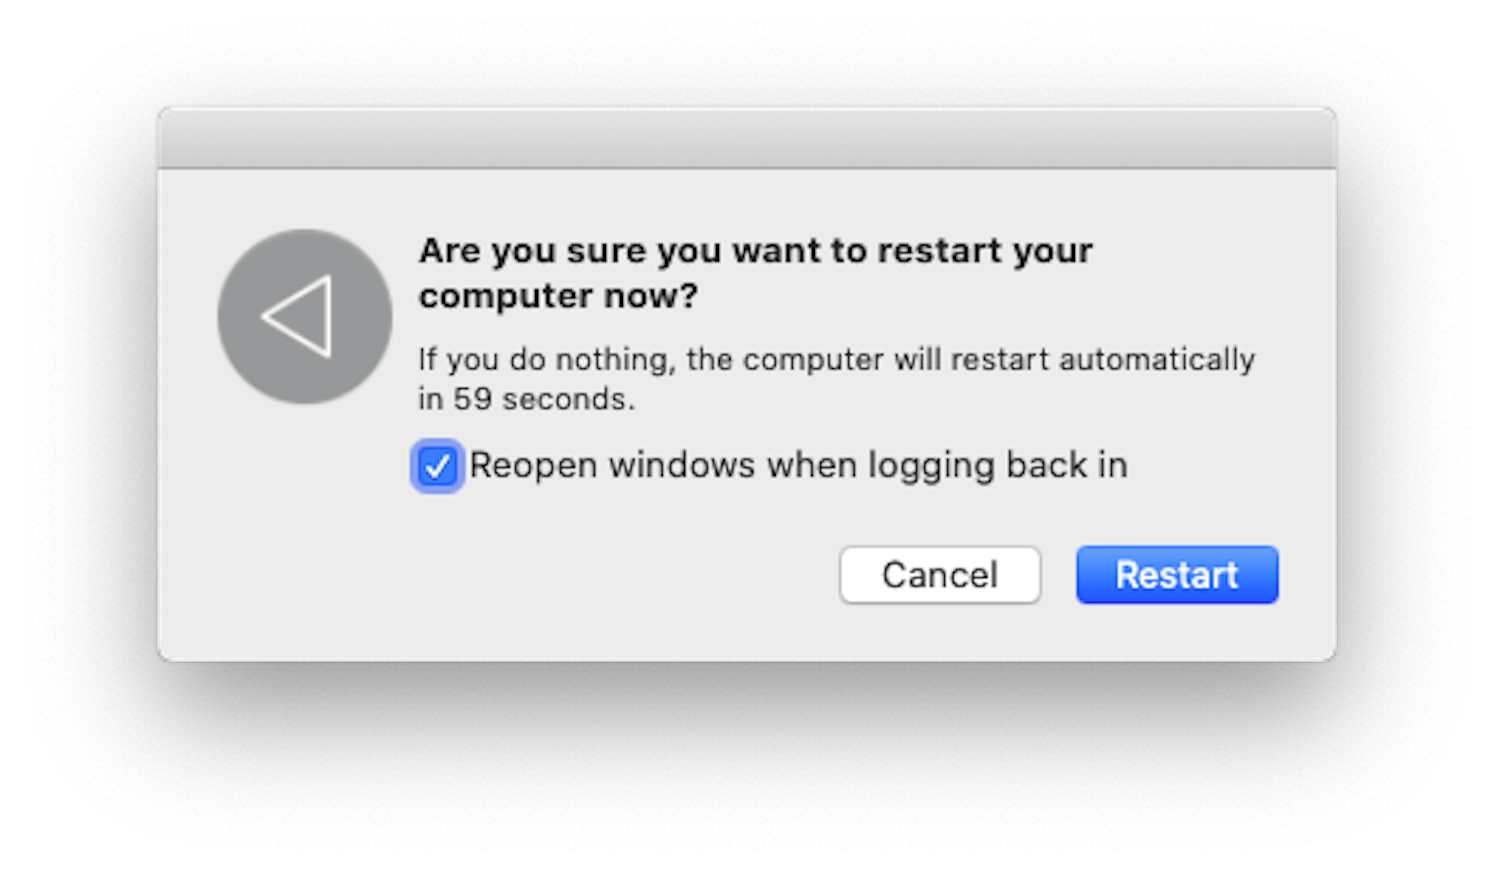
Task: Click the 59 seconds countdown message
Action: click(837, 378)
